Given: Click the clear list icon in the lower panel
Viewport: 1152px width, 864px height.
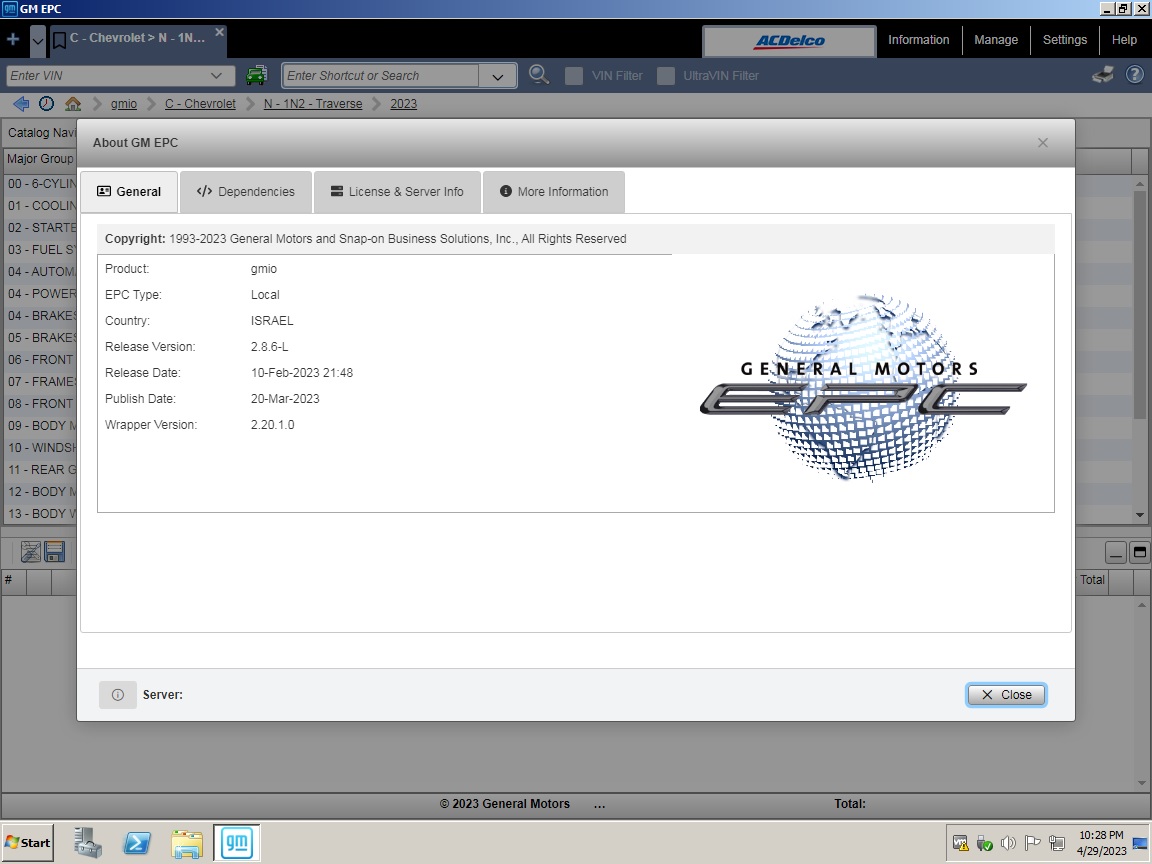Looking at the screenshot, I should click(x=31, y=552).
